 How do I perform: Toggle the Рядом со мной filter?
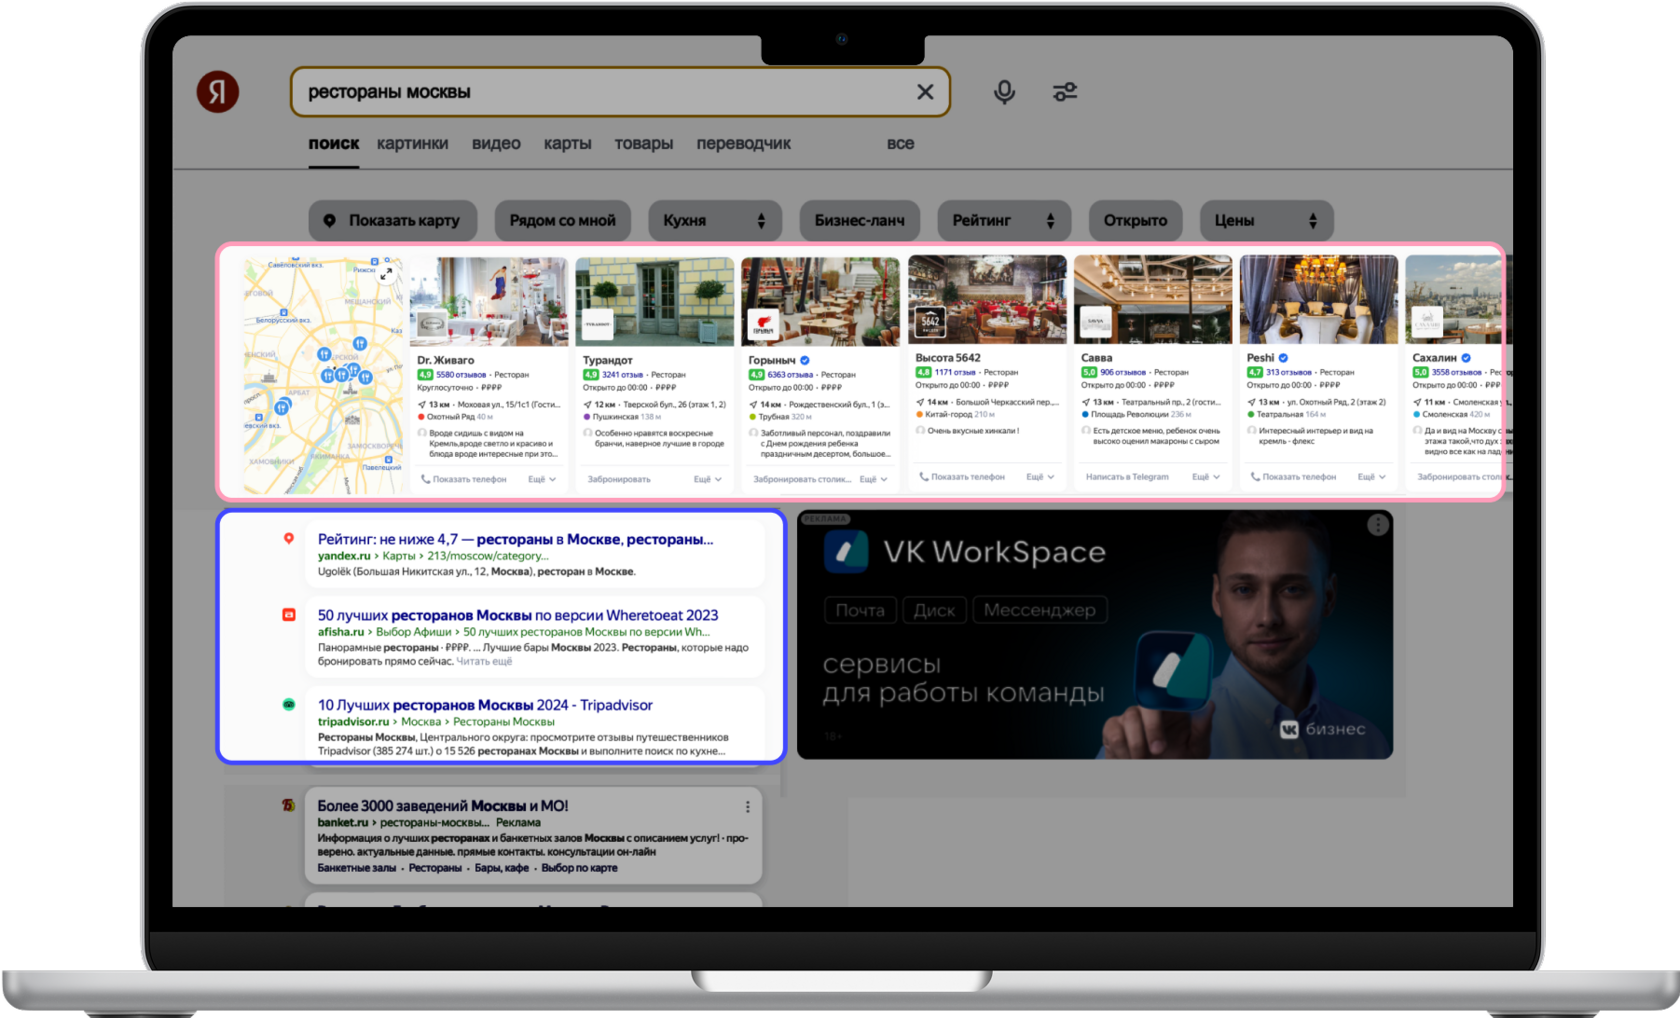(563, 221)
